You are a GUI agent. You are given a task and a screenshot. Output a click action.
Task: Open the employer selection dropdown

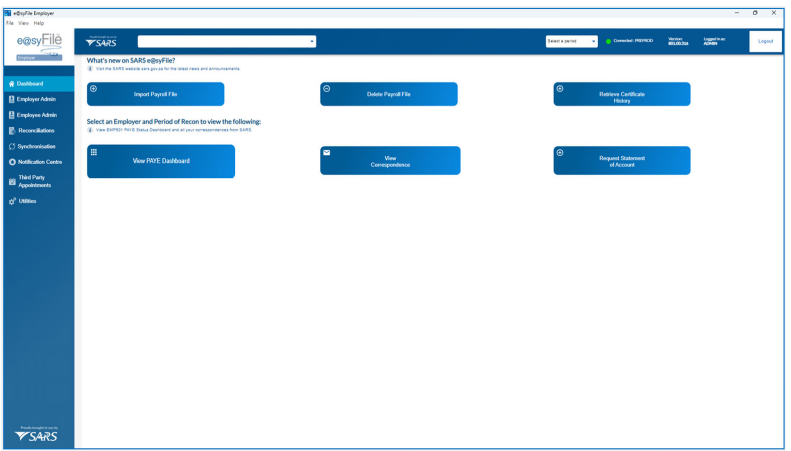(x=312, y=41)
